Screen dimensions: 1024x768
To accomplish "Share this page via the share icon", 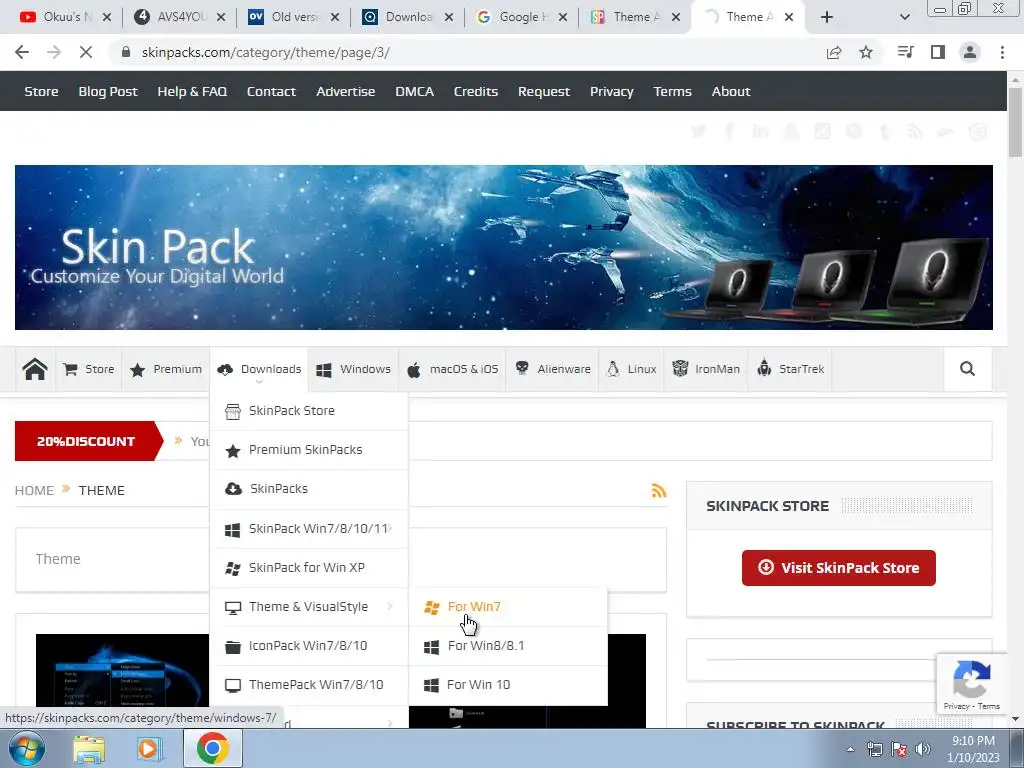I will pyautogui.click(x=834, y=52).
